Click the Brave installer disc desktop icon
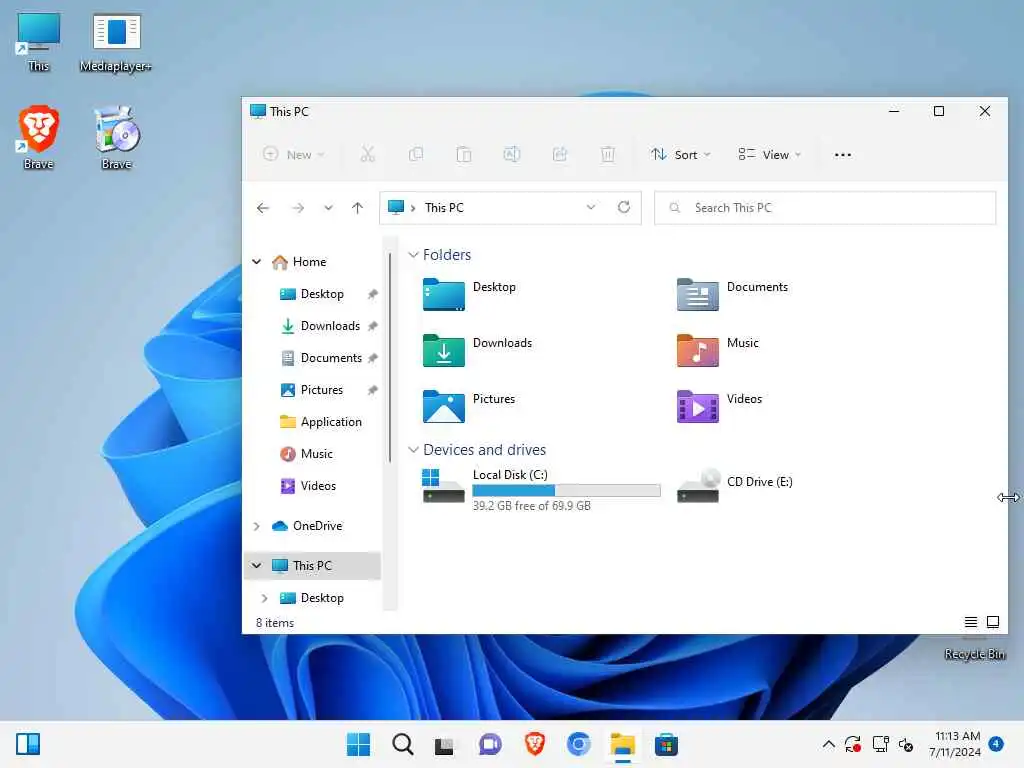Image resolution: width=1024 pixels, height=768 pixels. tap(116, 138)
